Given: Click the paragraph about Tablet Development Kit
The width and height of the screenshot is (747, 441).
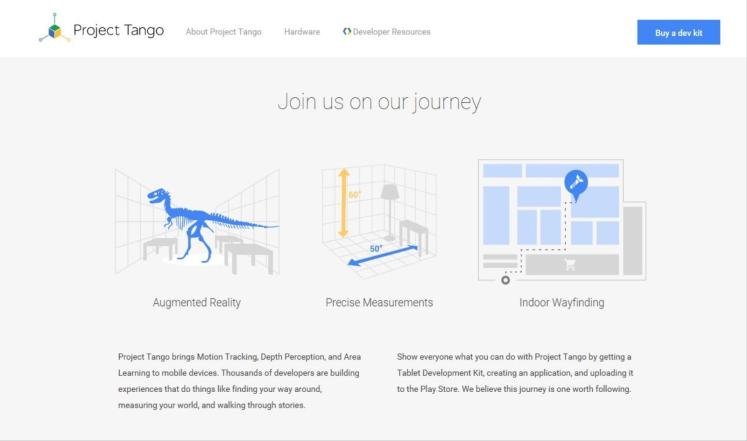Looking at the screenshot, I should pos(515,372).
